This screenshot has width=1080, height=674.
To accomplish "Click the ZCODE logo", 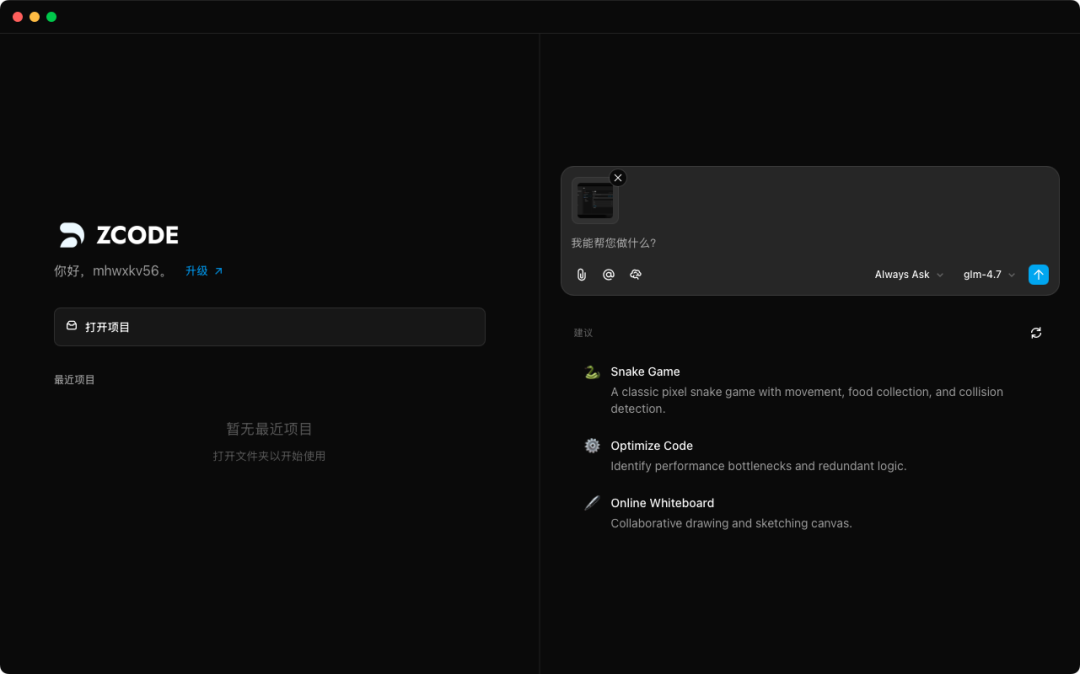I will 118,235.
